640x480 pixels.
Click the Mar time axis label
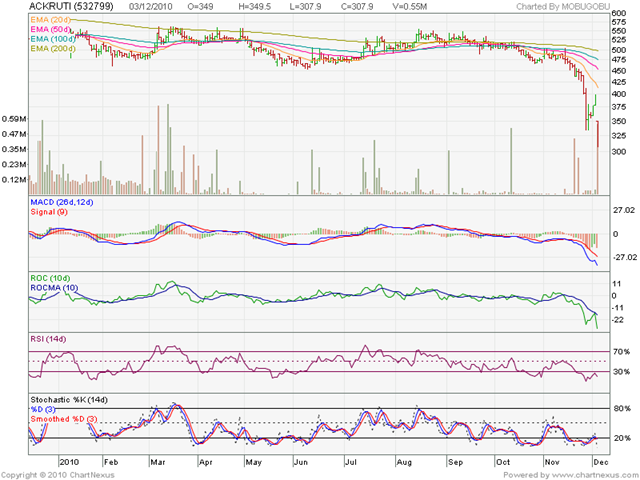158,462
